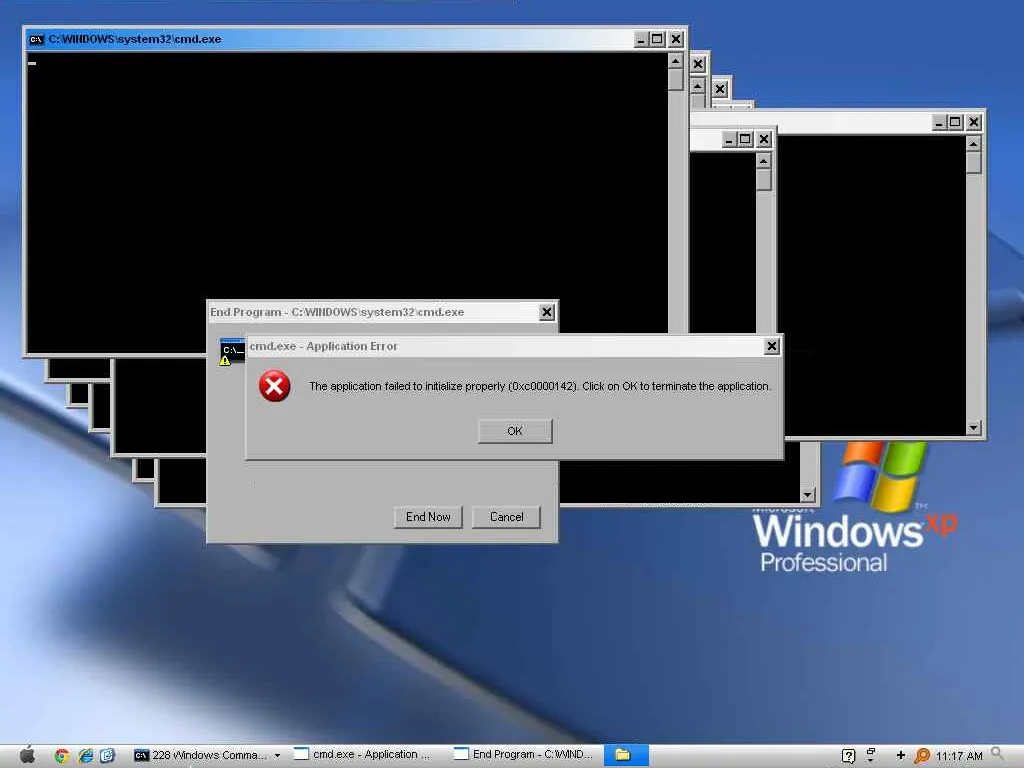The height and width of the screenshot is (768, 1024).
Task: Switch to cmd.exe - Application taskbar button
Action: [x=362, y=754]
